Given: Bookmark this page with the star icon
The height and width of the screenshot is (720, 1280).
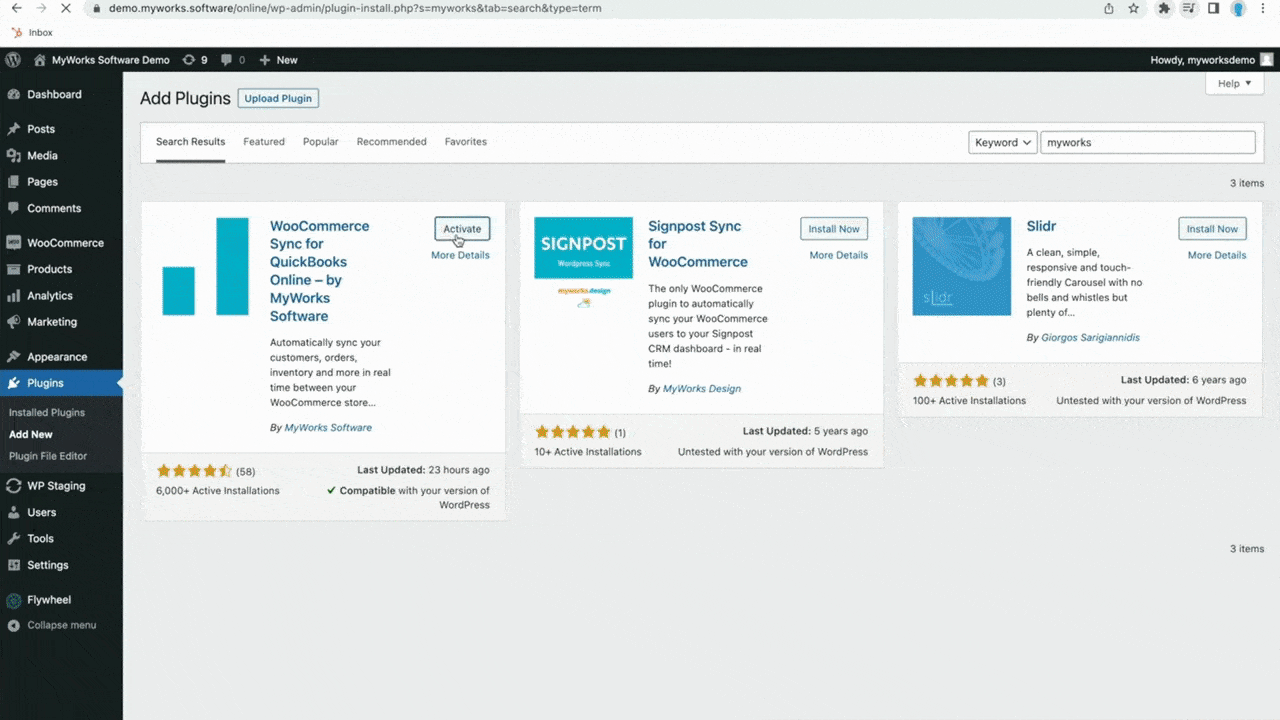Looking at the screenshot, I should pos(1134,8).
